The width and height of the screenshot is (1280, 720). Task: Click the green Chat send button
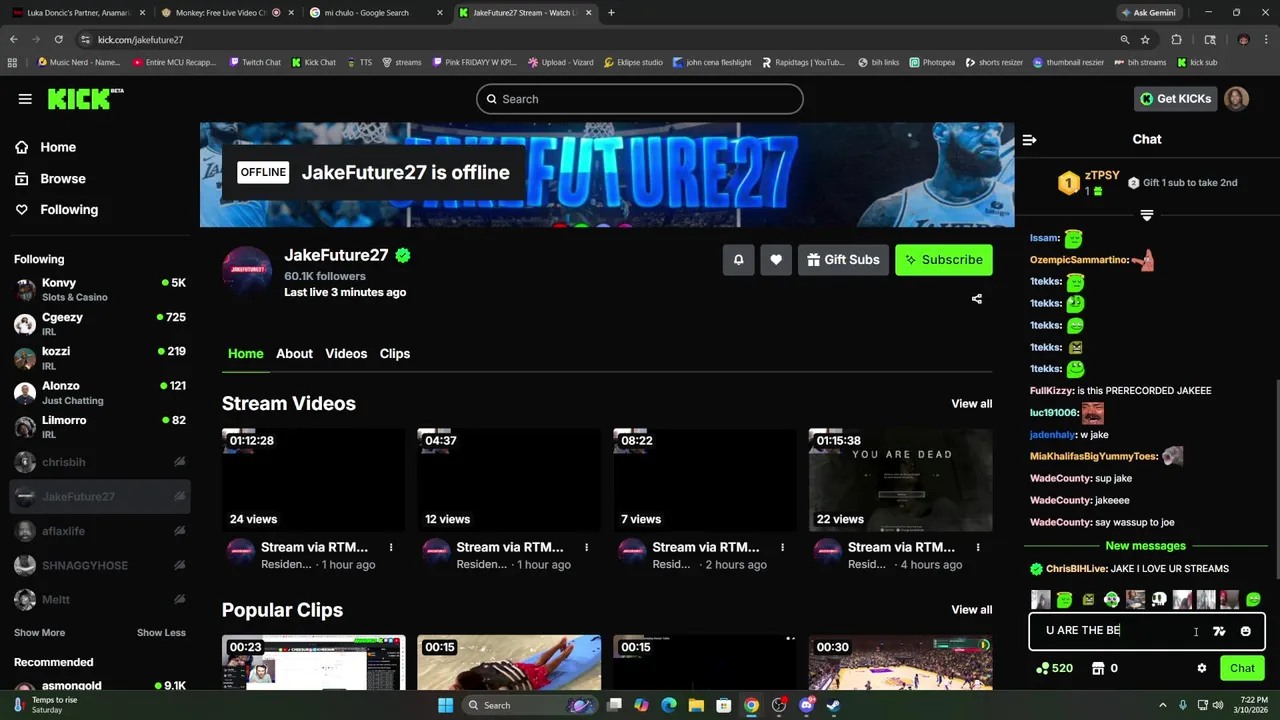(x=1242, y=668)
